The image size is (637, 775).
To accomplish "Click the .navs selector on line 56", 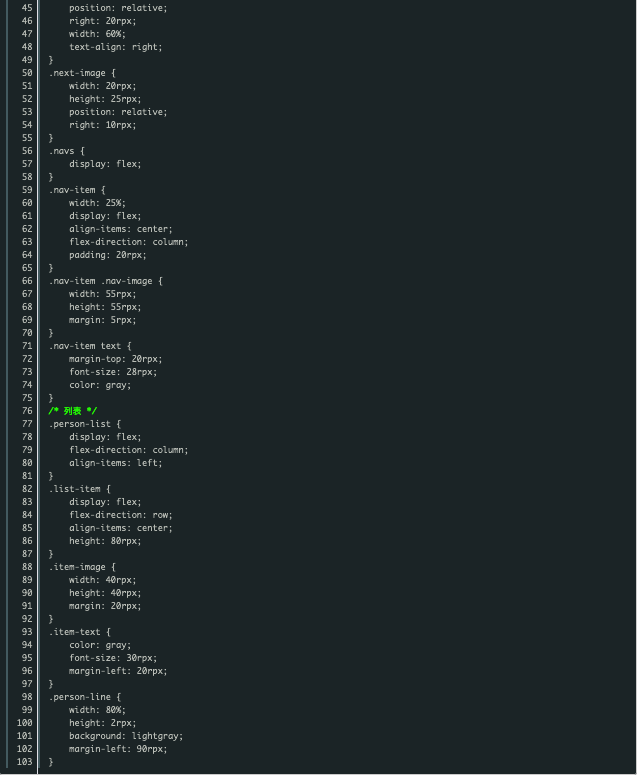I will (x=62, y=151).
